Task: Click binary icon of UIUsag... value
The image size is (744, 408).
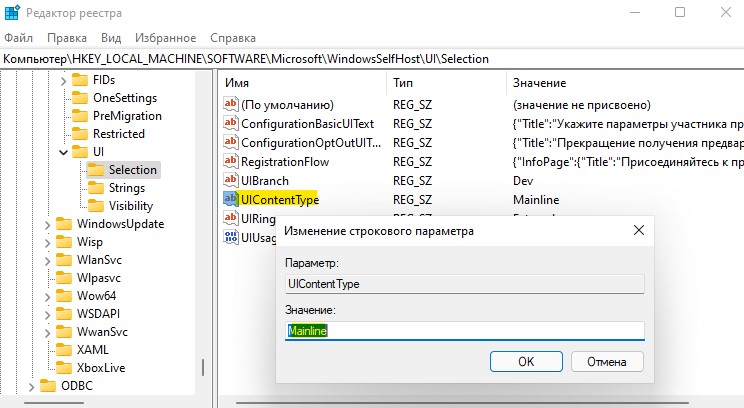Action: (231, 237)
